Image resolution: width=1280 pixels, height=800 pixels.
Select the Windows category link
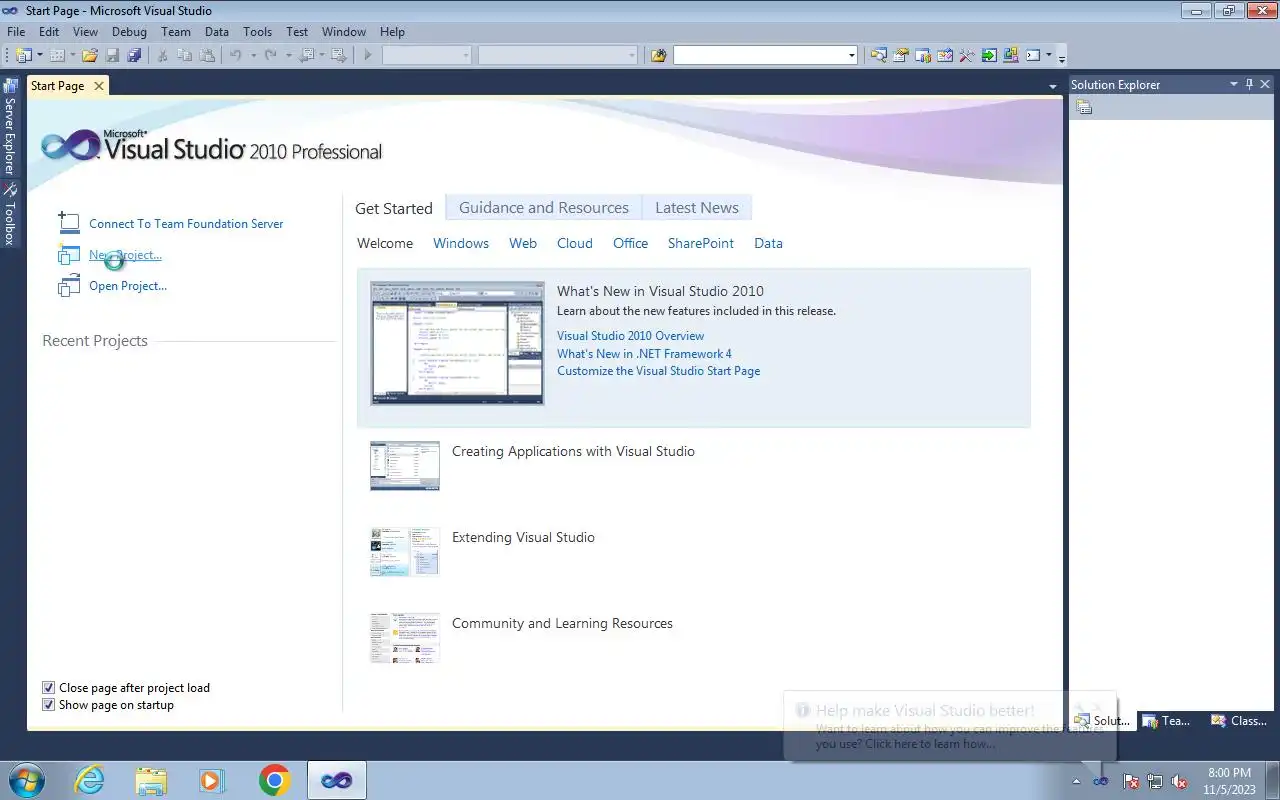(461, 243)
